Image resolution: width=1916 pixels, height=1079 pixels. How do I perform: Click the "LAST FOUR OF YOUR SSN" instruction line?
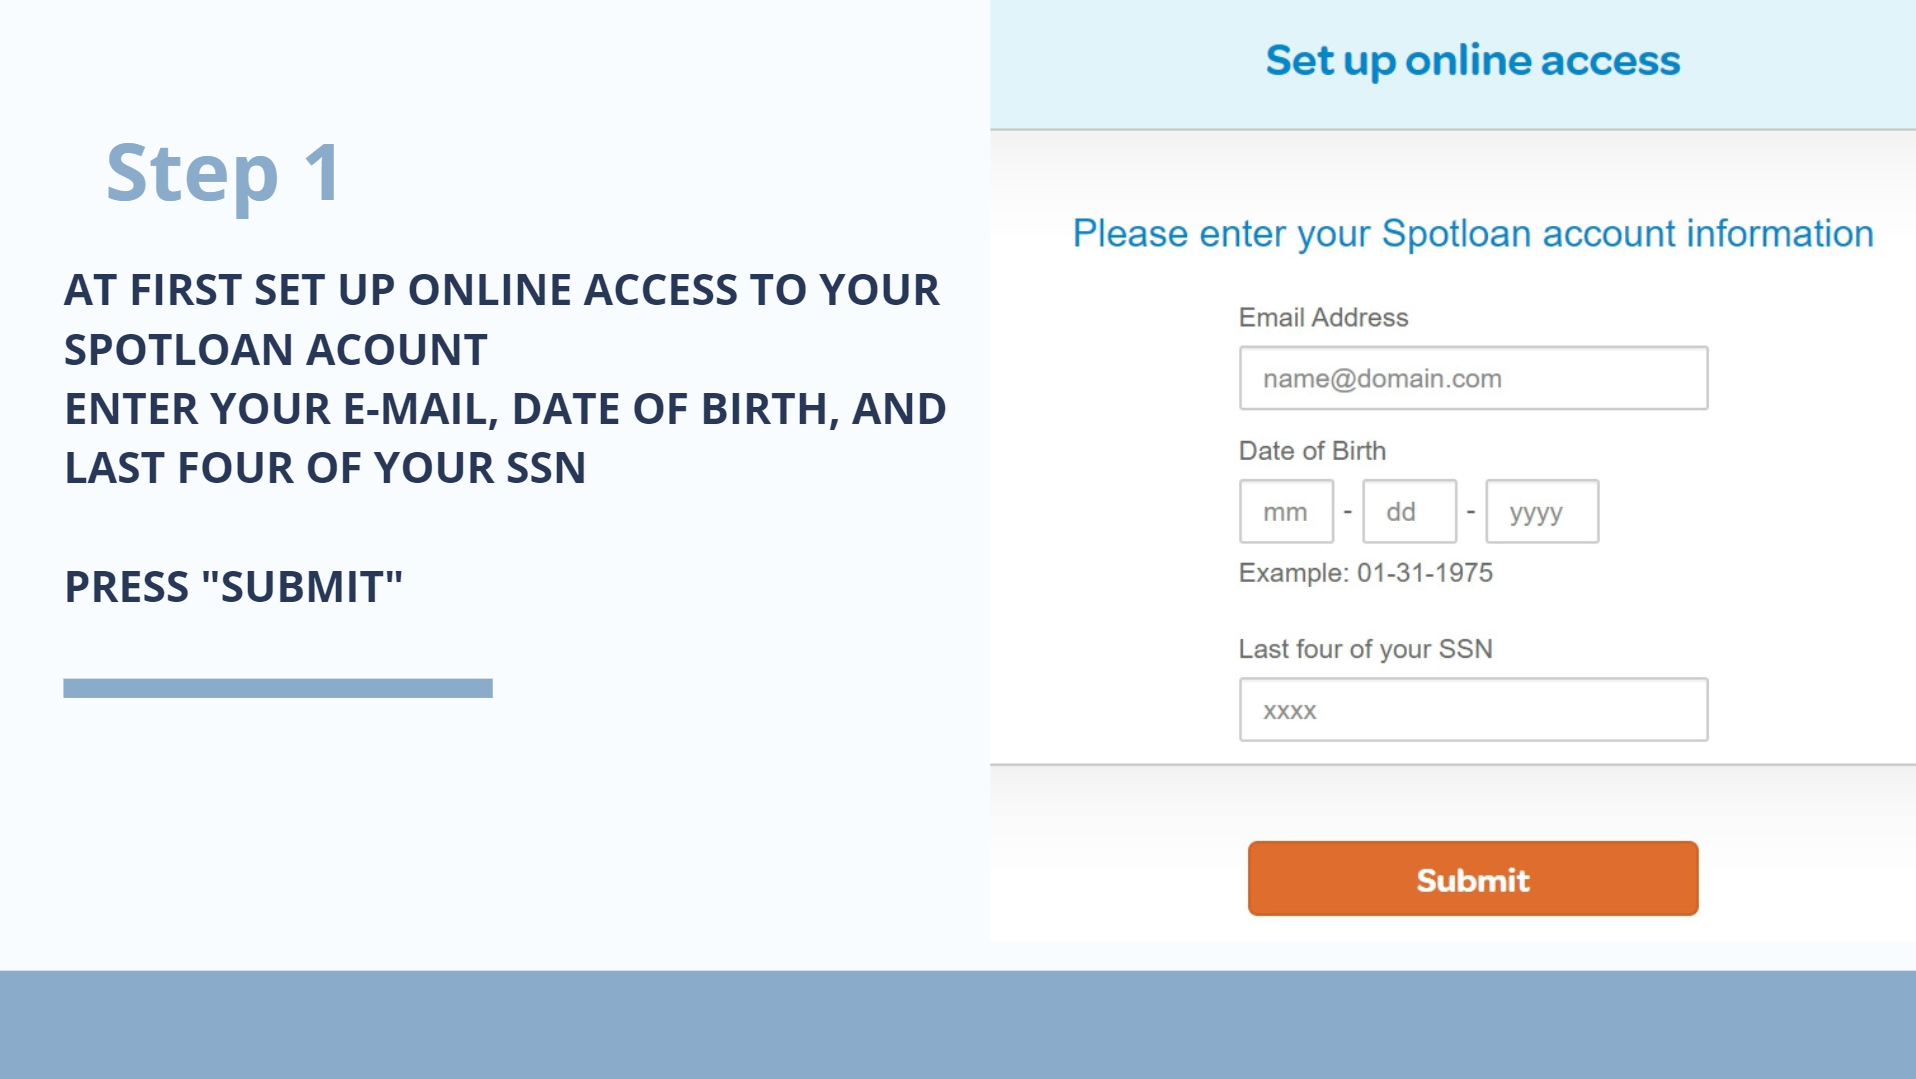[325, 468]
